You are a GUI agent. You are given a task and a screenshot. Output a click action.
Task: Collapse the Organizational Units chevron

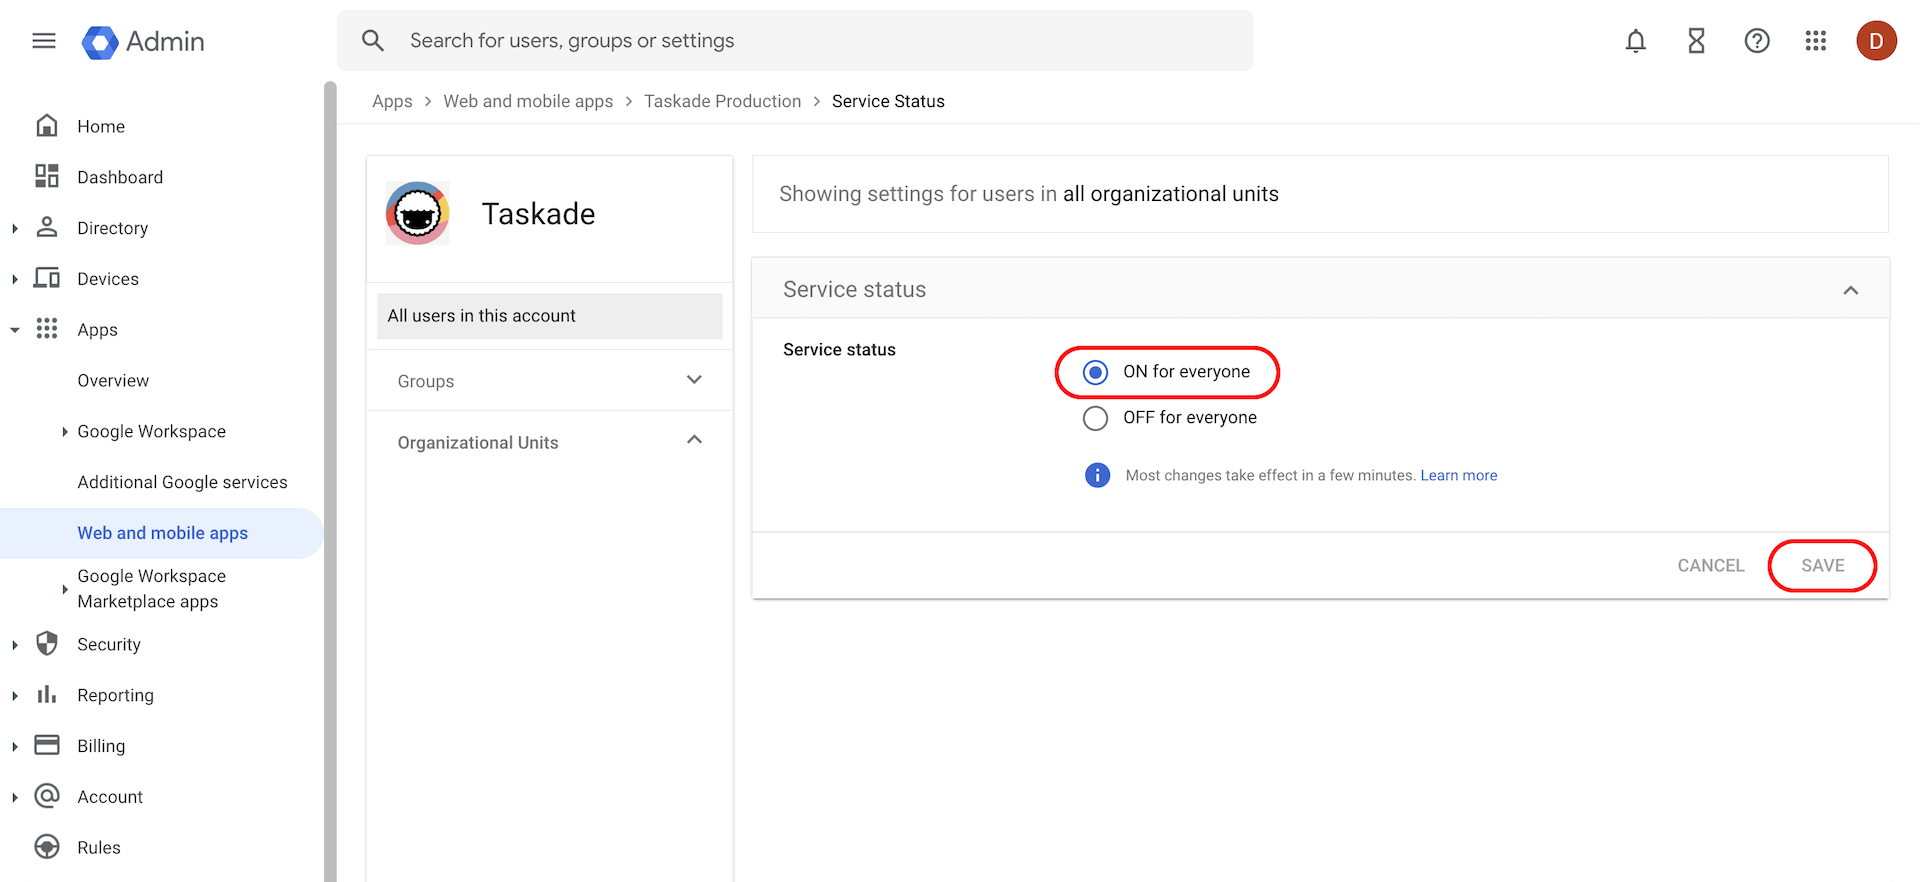tap(695, 440)
